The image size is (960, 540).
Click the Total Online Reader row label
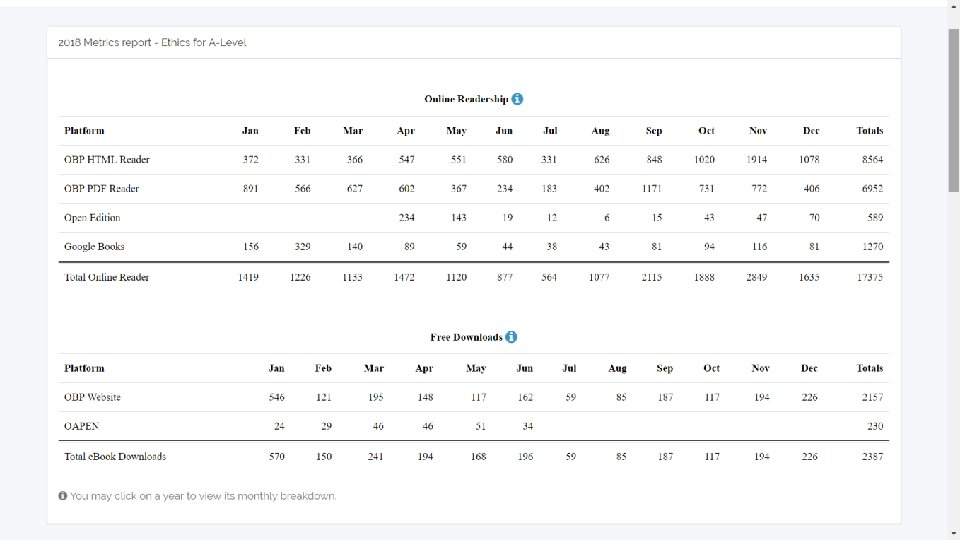106,277
